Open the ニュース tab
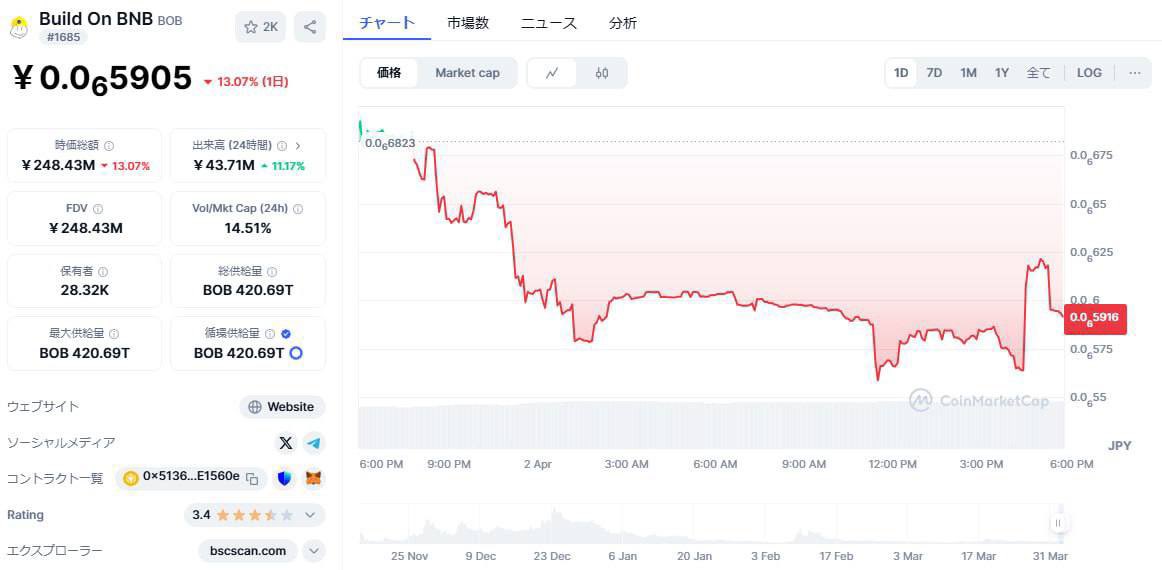Image resolution: width=1162 pixels, height=570 pixels. click(548, 23)
